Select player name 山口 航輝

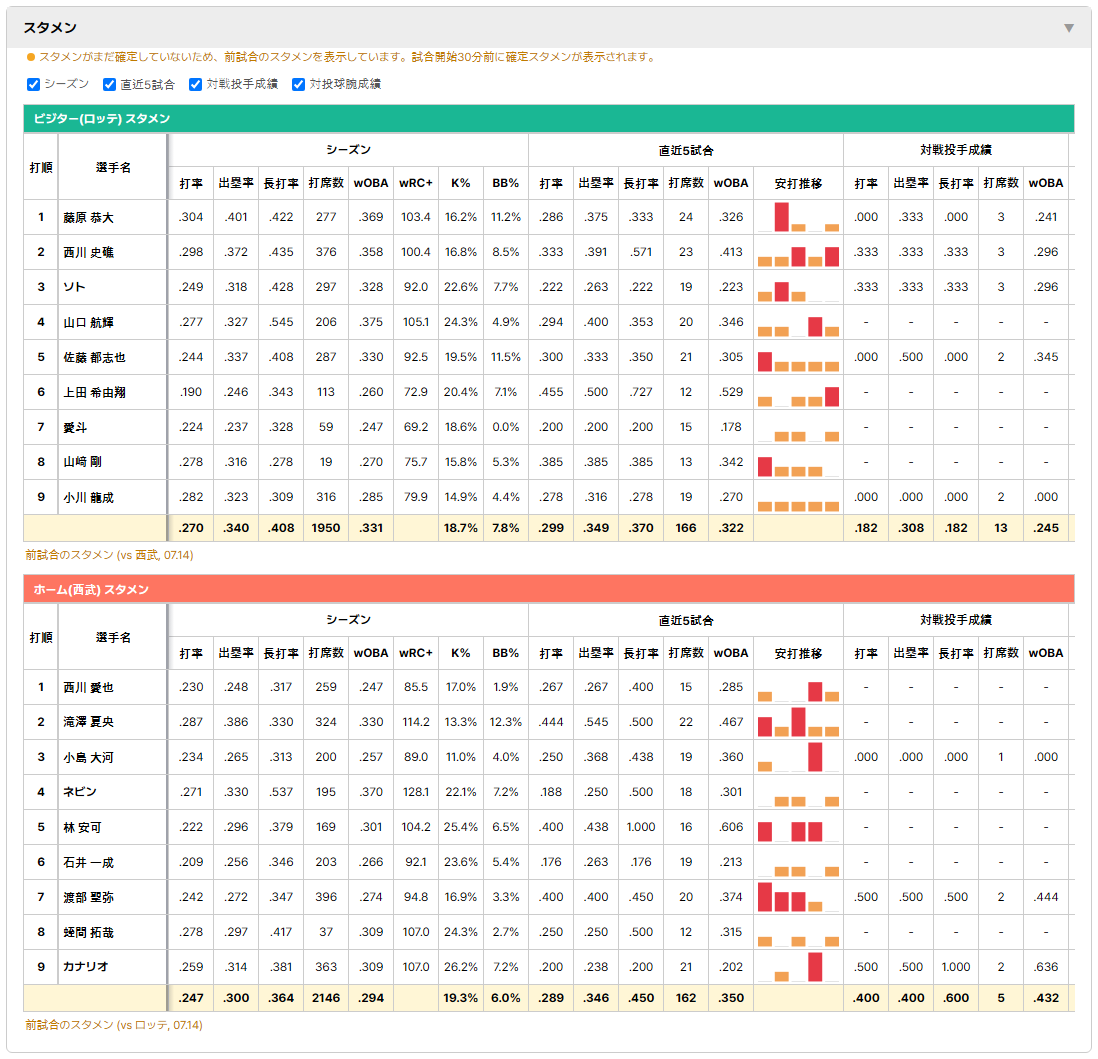(x=89, y=323)
